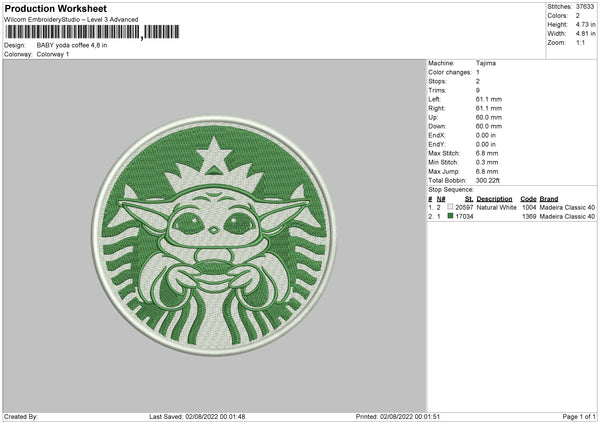Image resolution: width=600 pixels, height=424 pixels.
Task: Click the Width value 4.81 in
Action: click(x=585, y=34)
